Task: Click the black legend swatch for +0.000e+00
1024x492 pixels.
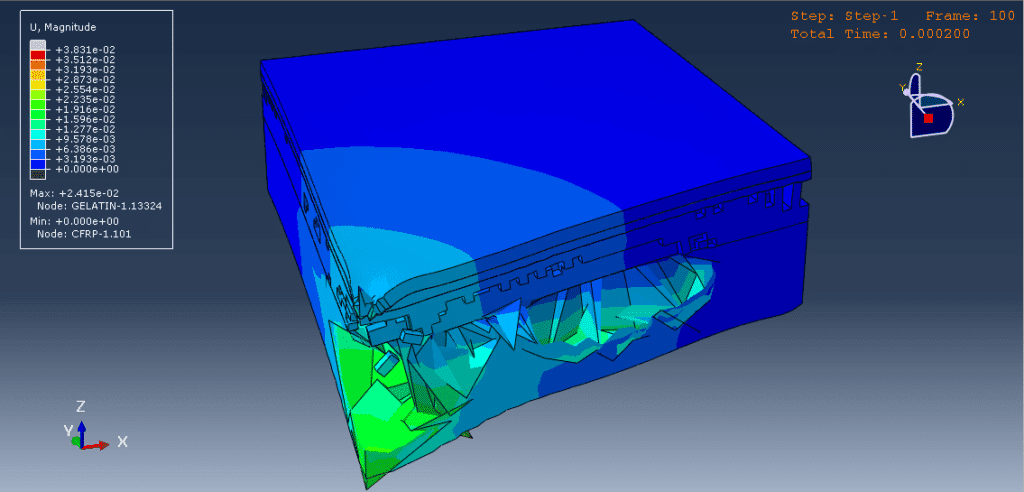Action: (37, 173)
